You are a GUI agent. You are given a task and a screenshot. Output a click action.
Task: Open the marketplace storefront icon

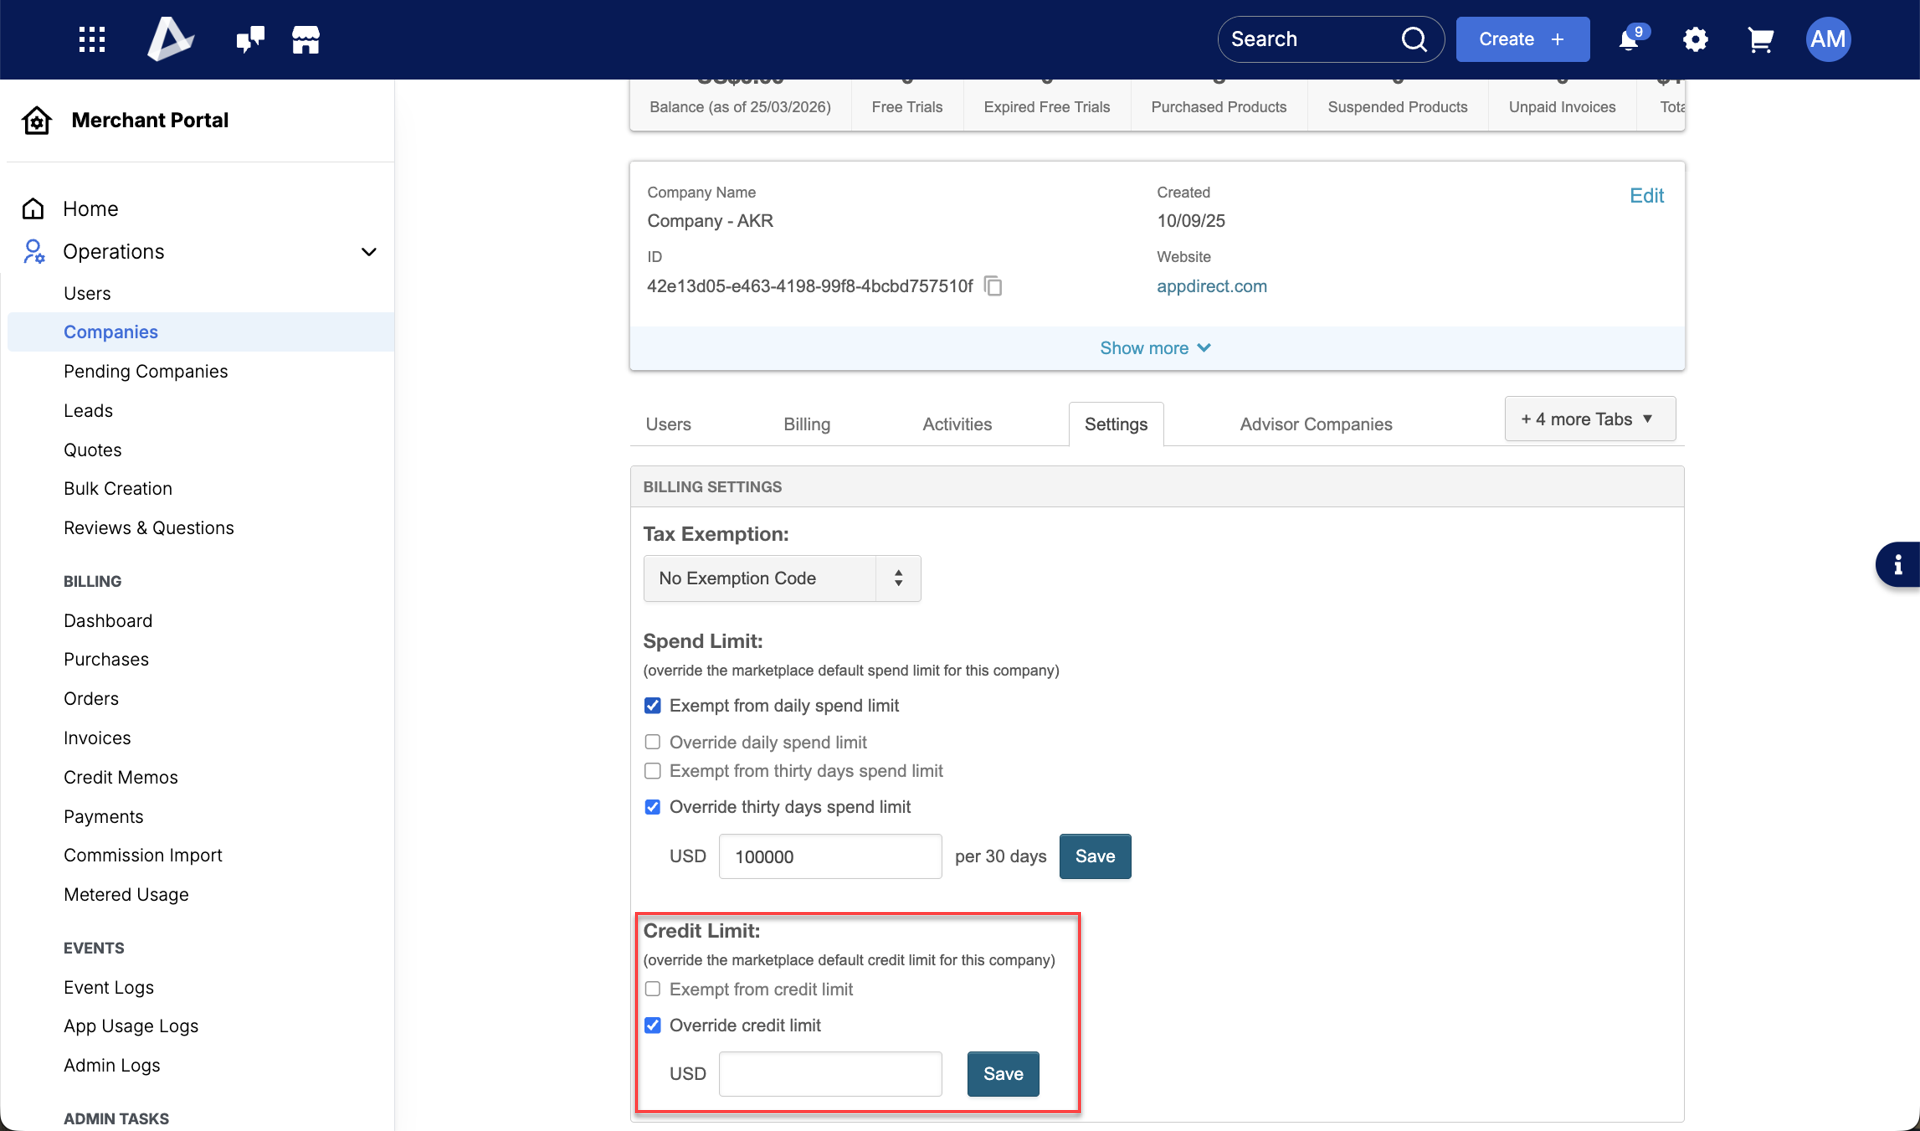[305, 39]
